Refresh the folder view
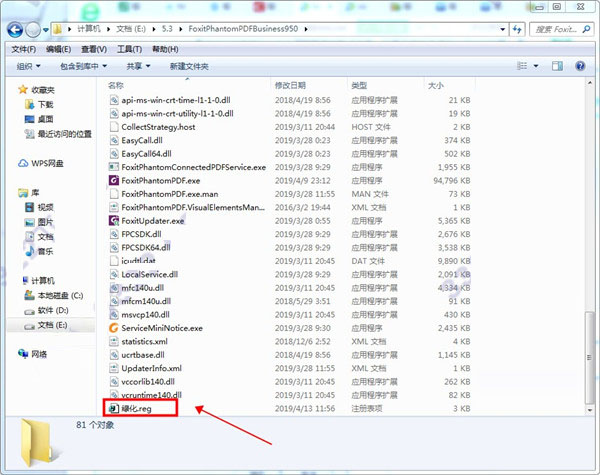 [517, 29]
